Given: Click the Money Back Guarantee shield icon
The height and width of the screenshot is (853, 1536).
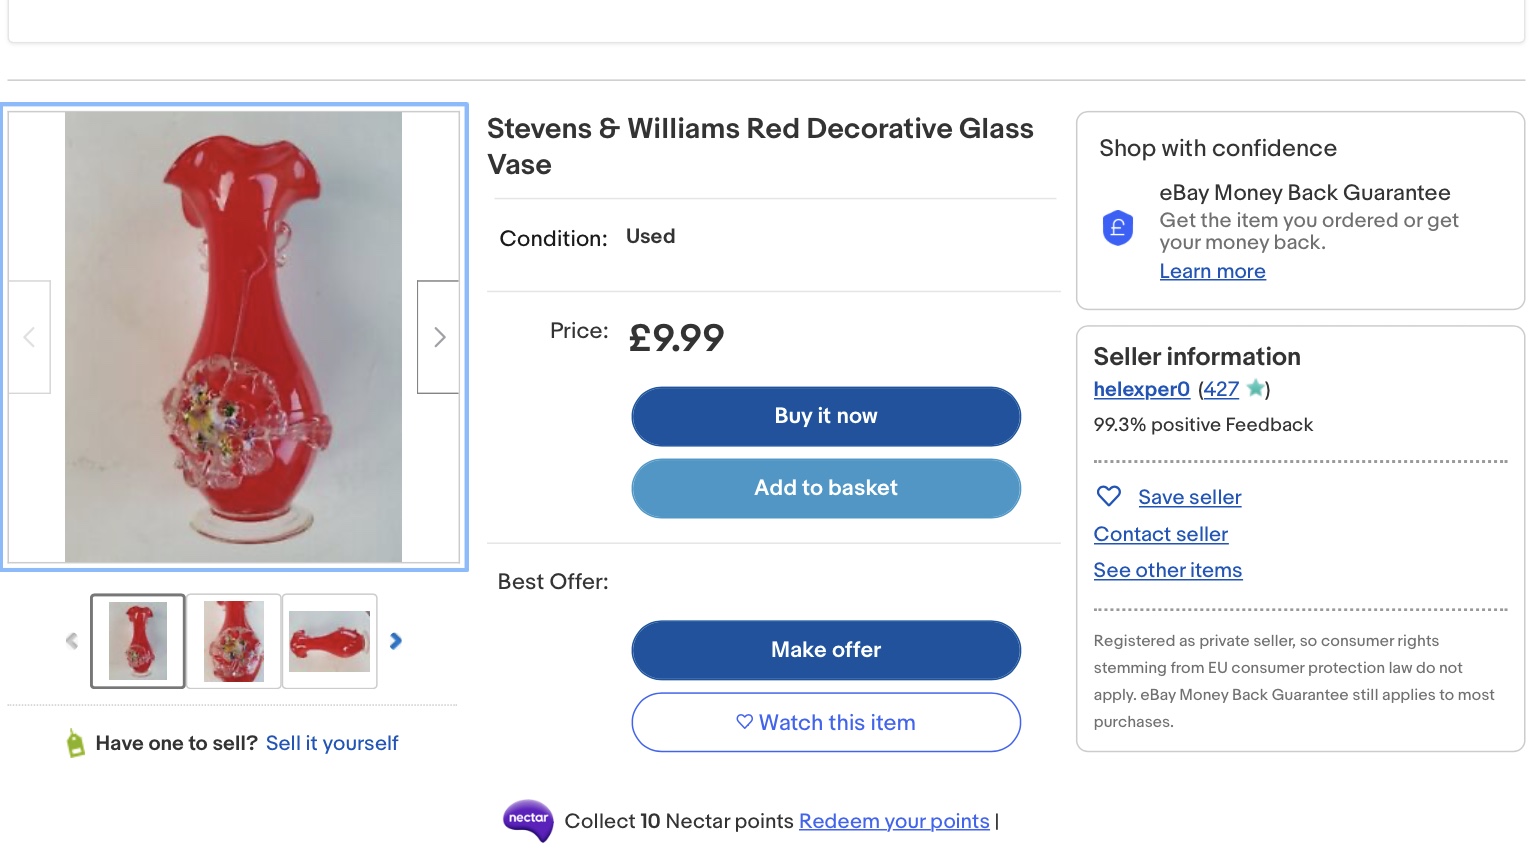Looking at the screenshot, I should tap(1117, 228).
